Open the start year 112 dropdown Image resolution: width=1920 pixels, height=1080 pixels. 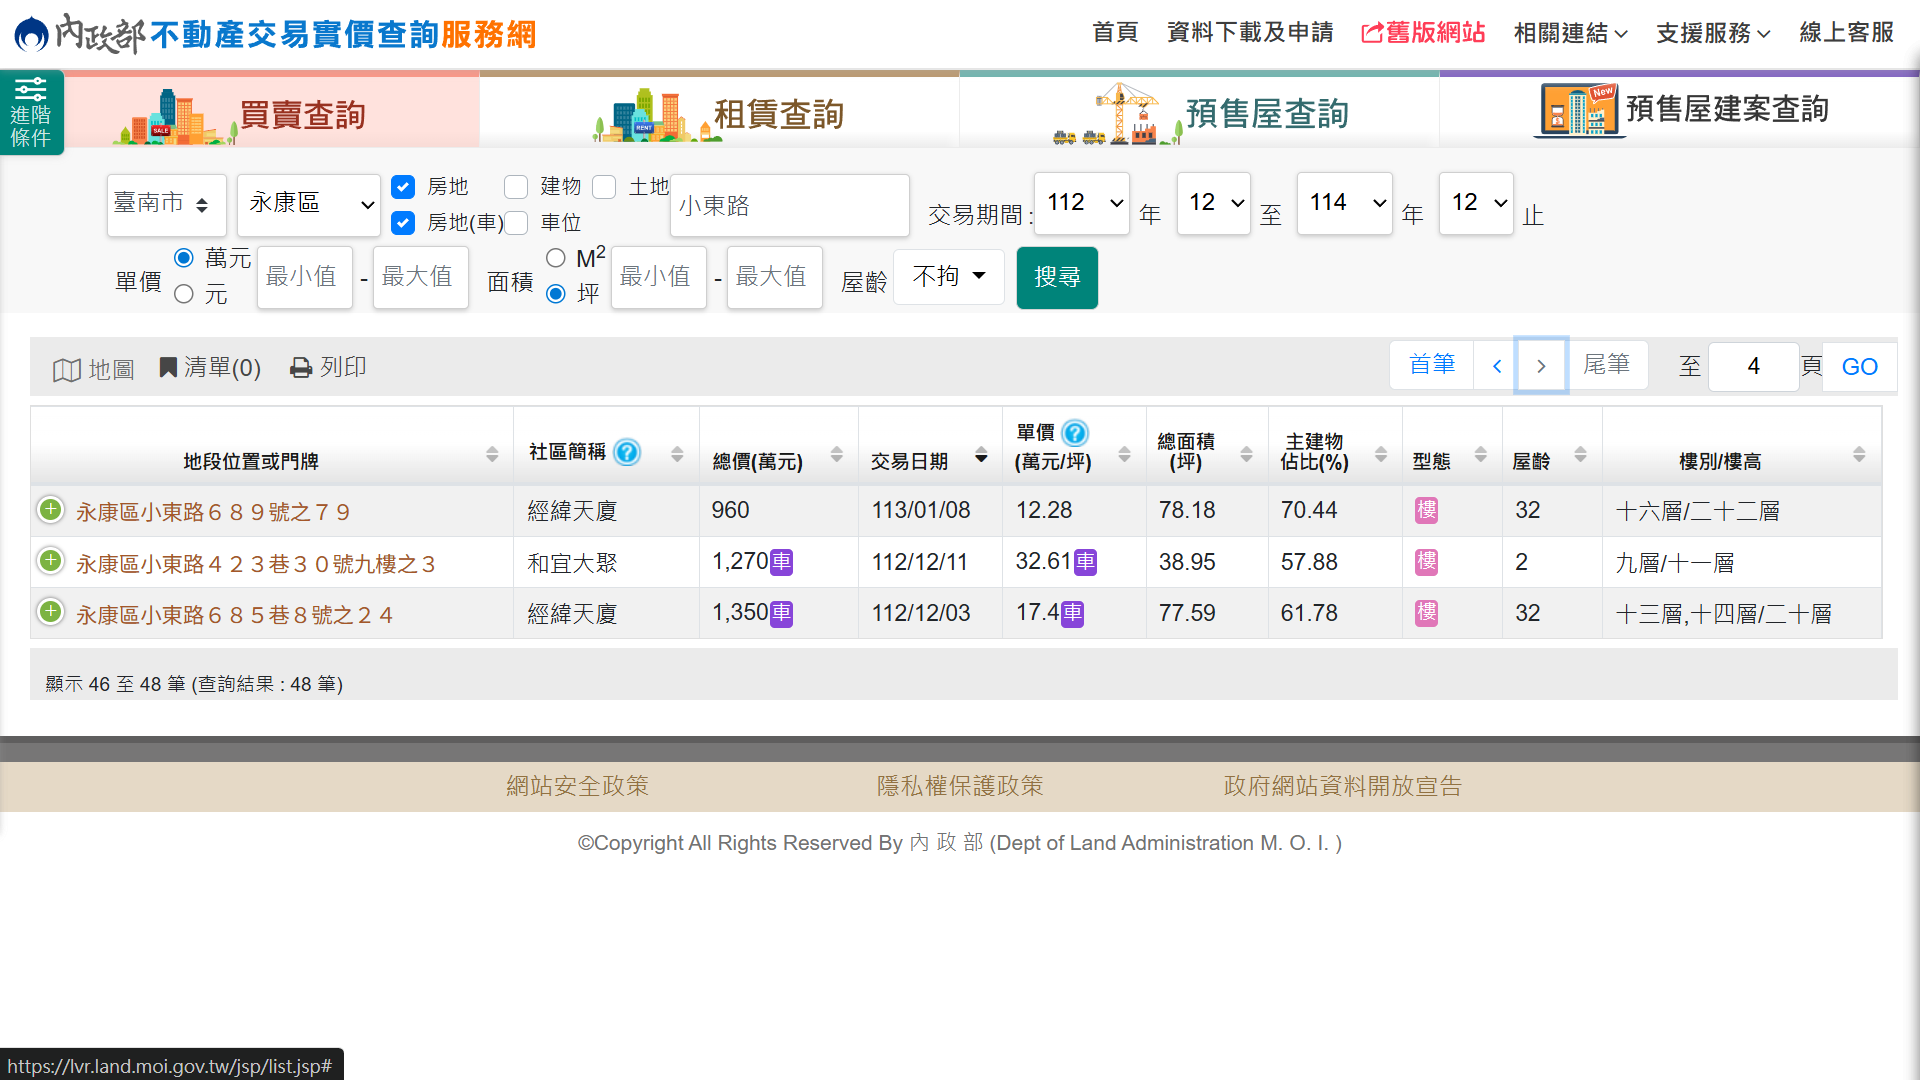tap(1082, 203)
